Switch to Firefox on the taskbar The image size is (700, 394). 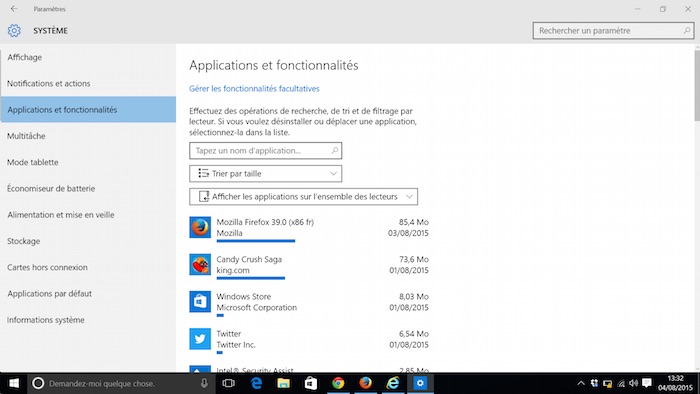point(365,383)
